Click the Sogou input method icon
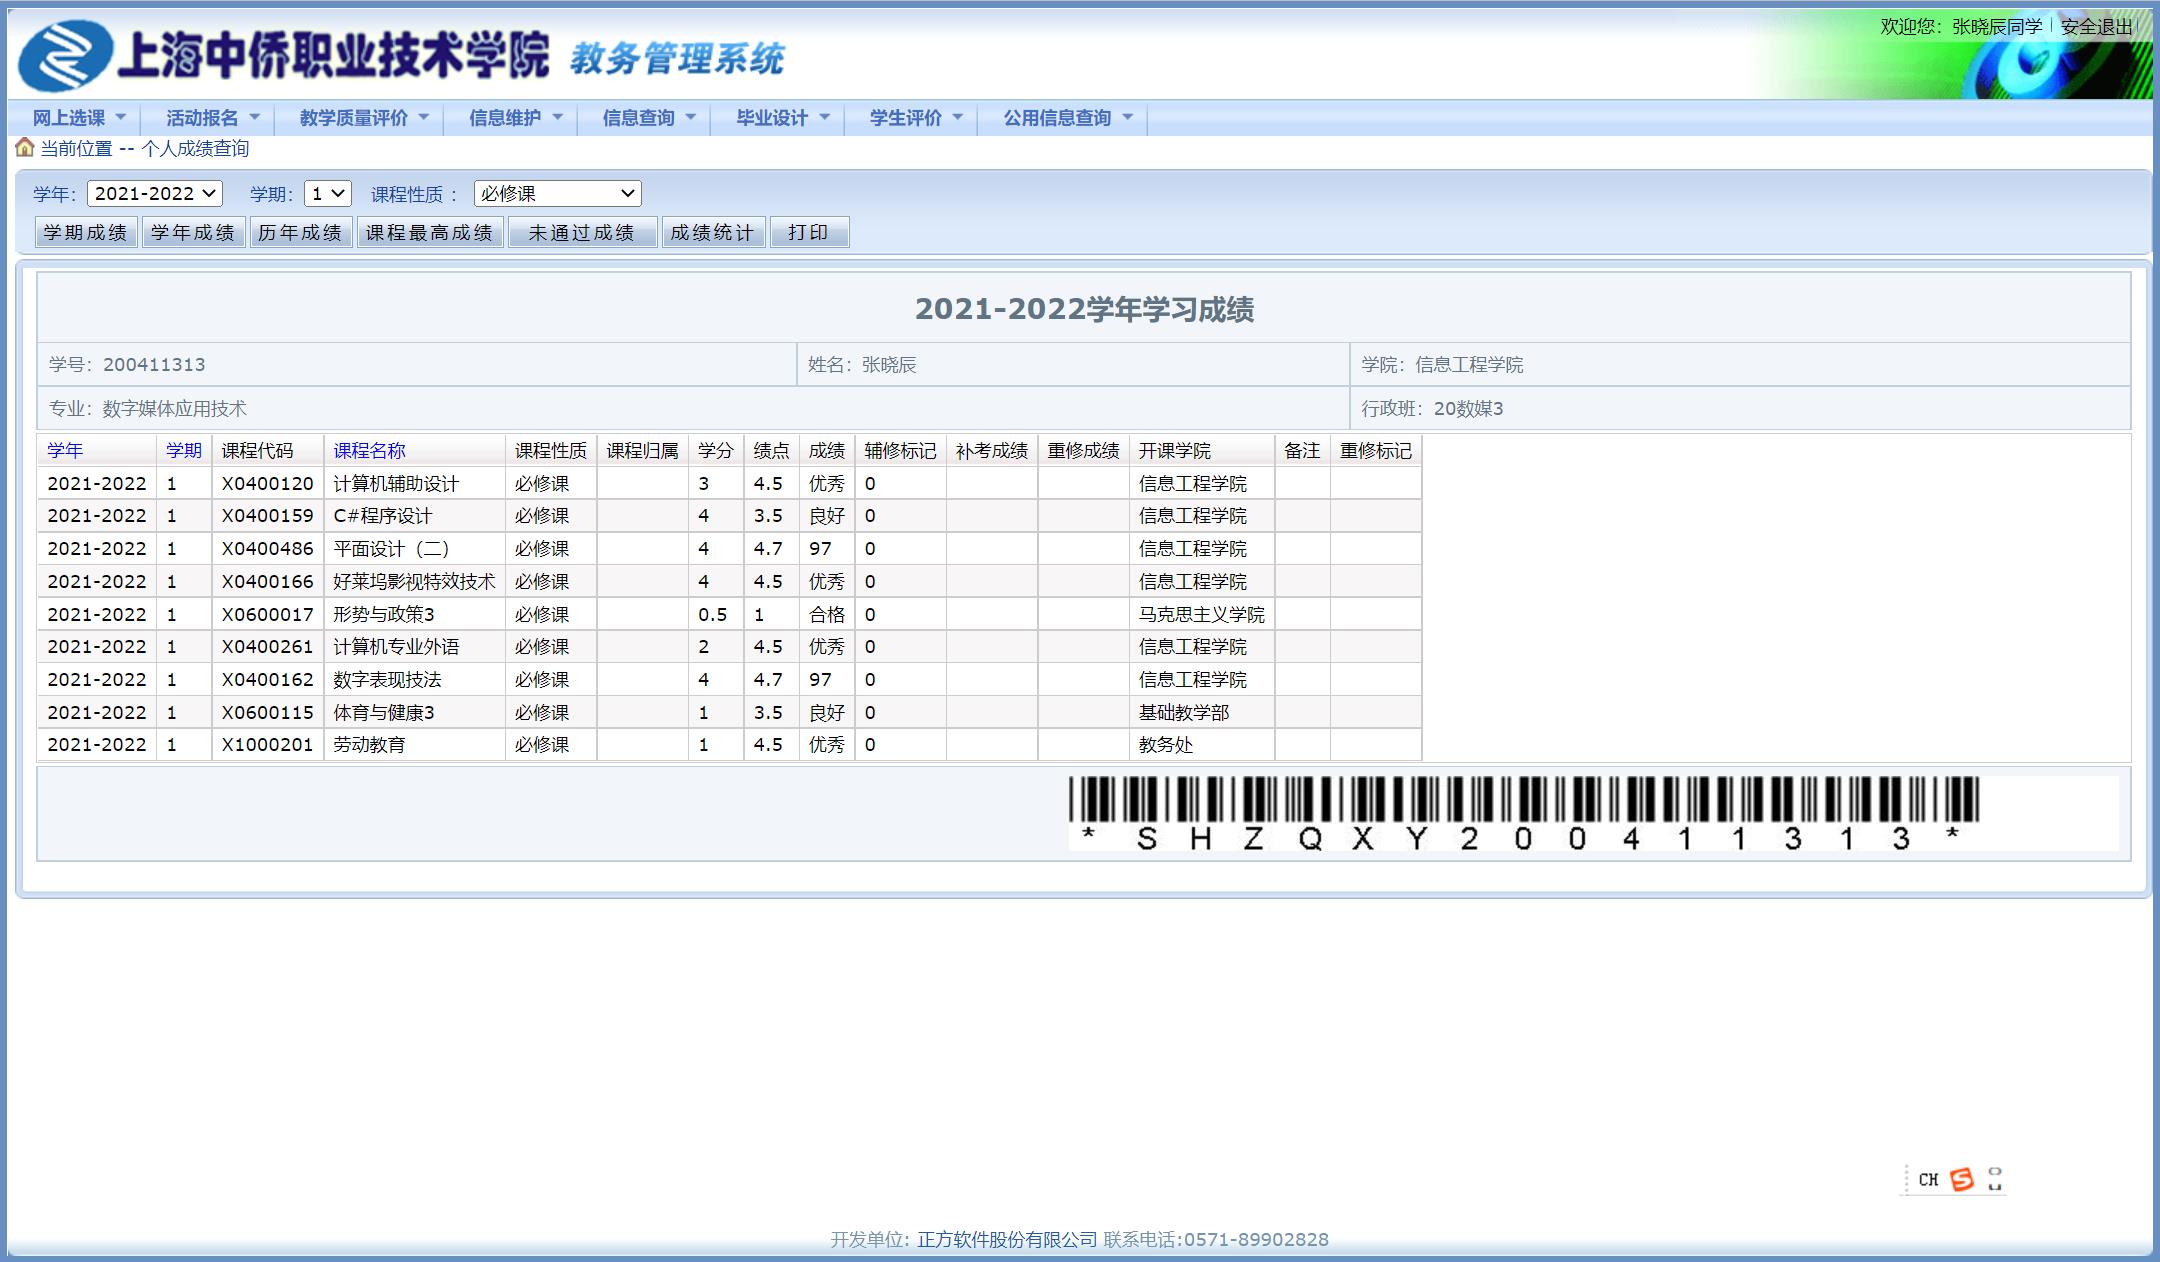 pyautogui.click(x=1962, y=1180)
